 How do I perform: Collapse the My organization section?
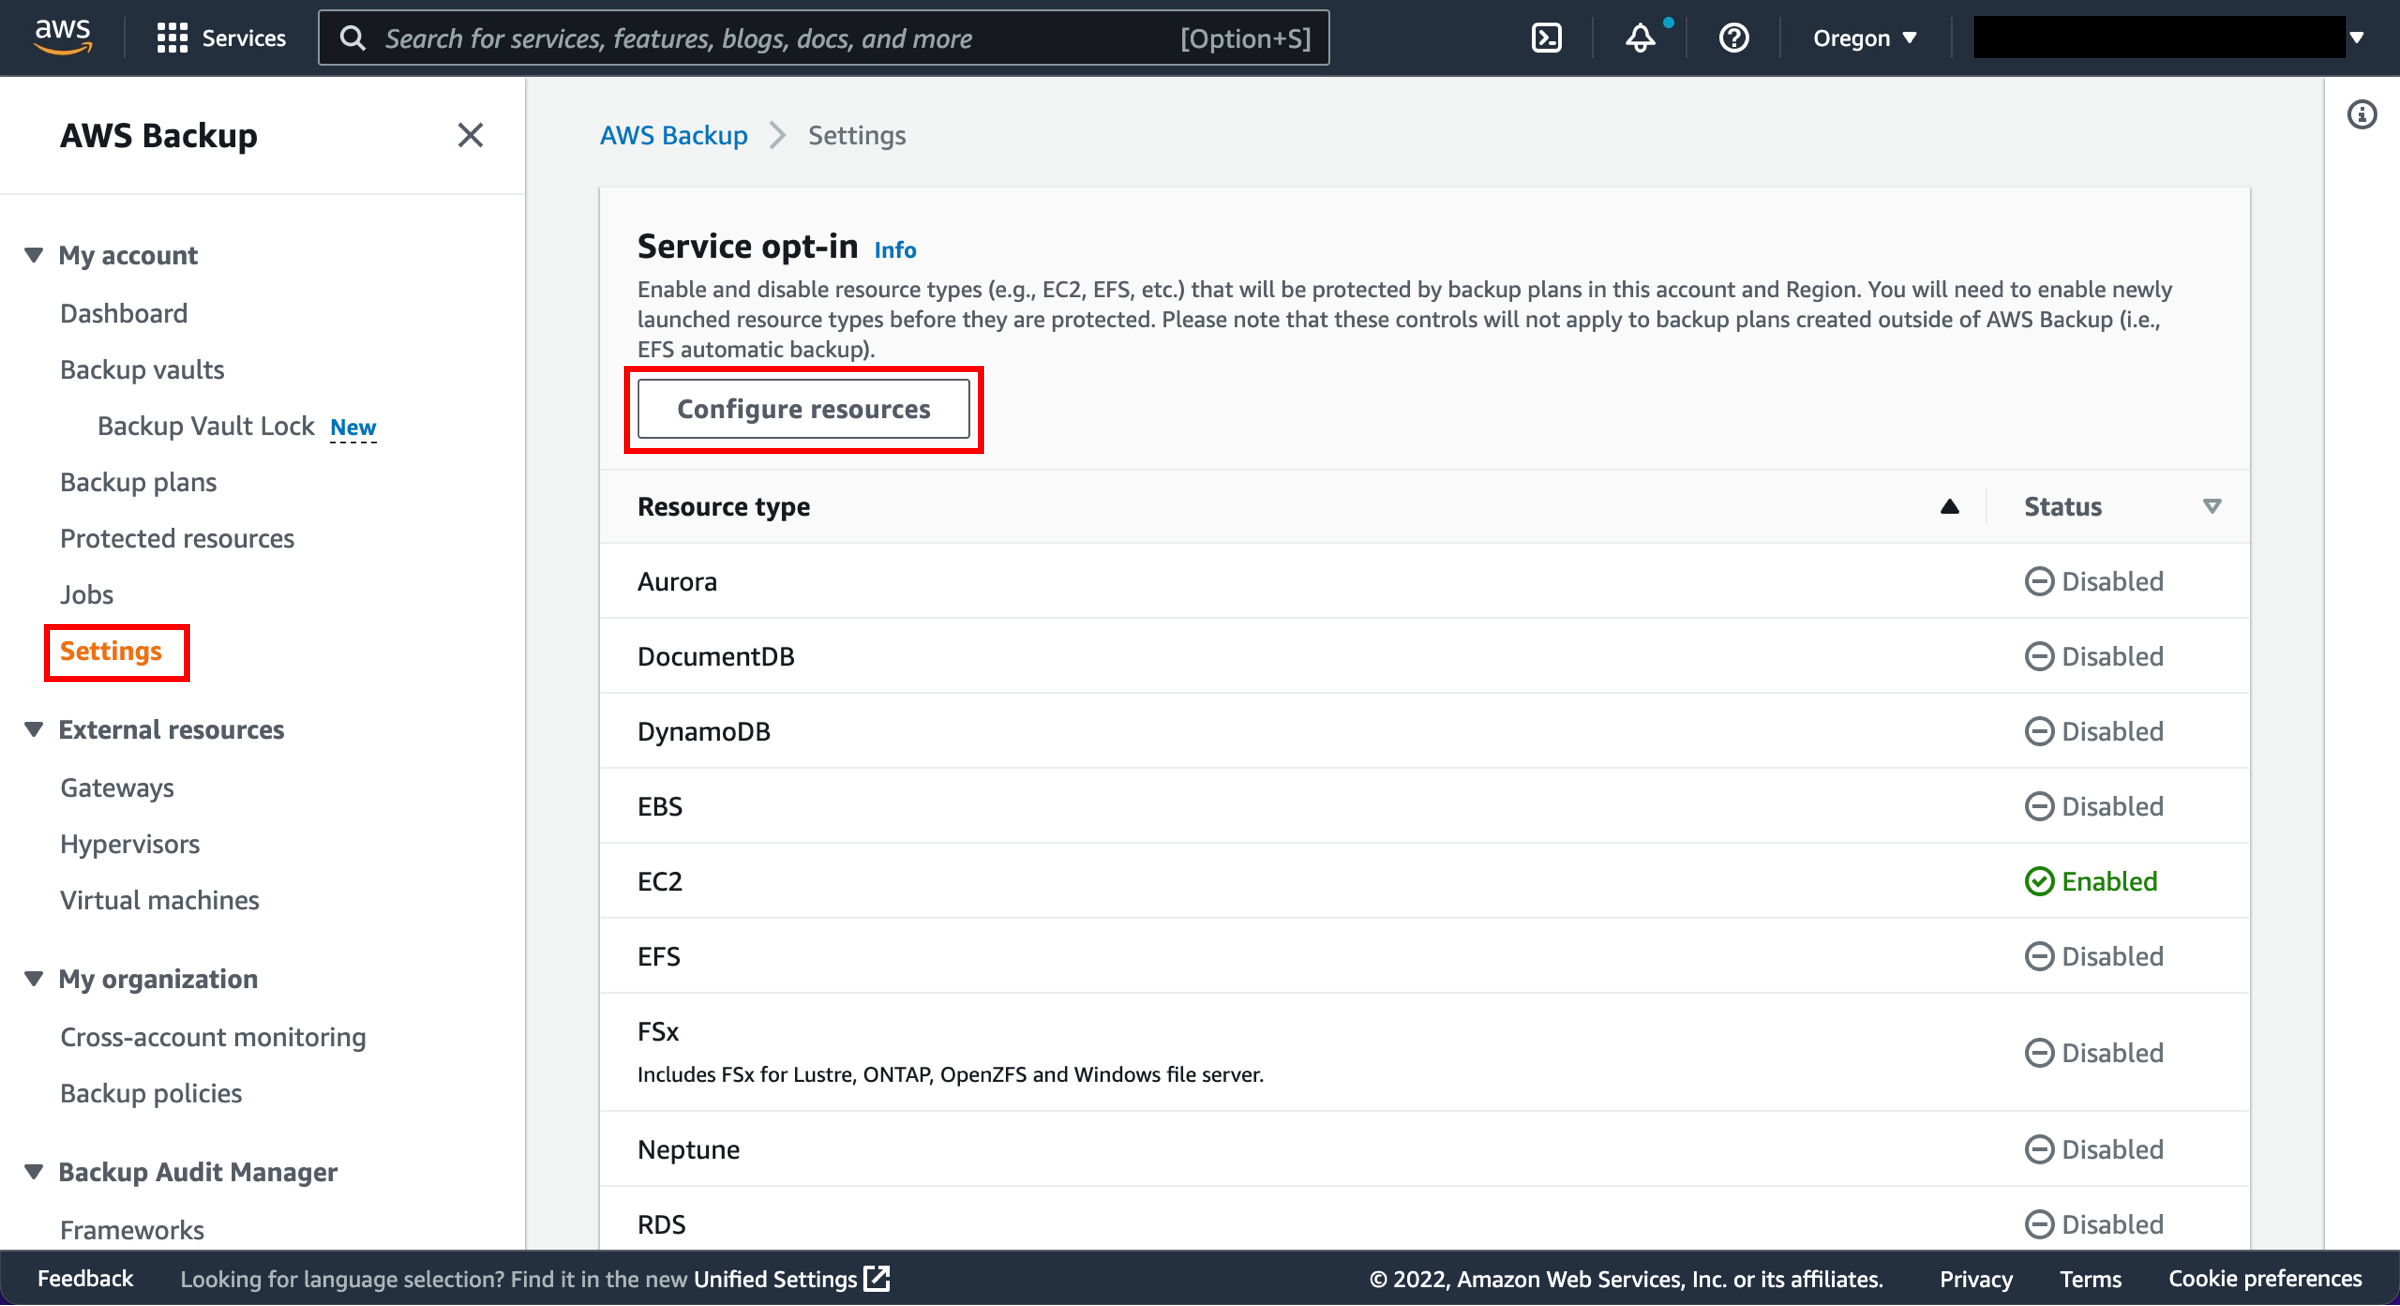click(34, 979)
